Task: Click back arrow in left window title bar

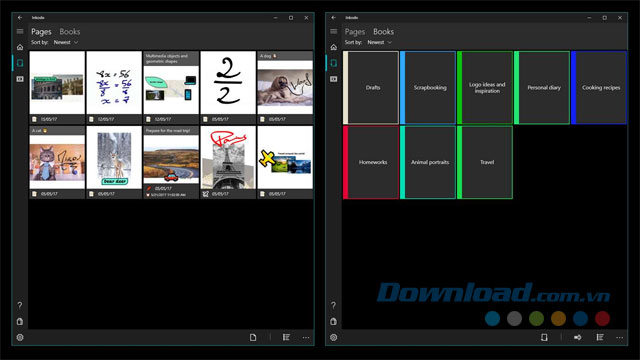Action: click(20, 18)
